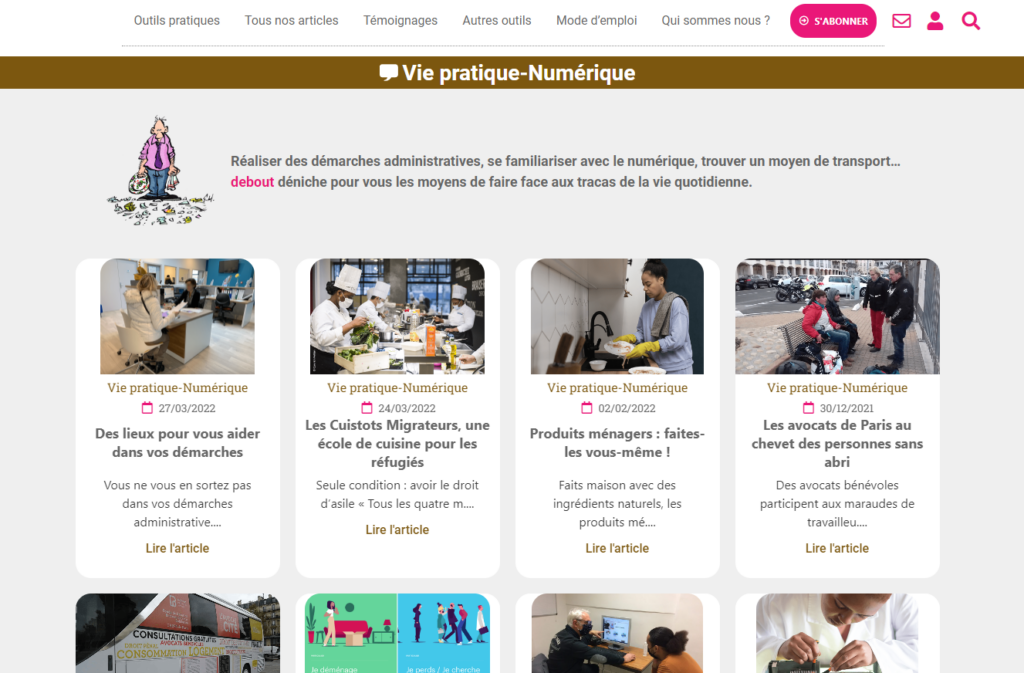1024x673 pixels.
Task: Go to Tous nos articles
Action: click(291, 20)
